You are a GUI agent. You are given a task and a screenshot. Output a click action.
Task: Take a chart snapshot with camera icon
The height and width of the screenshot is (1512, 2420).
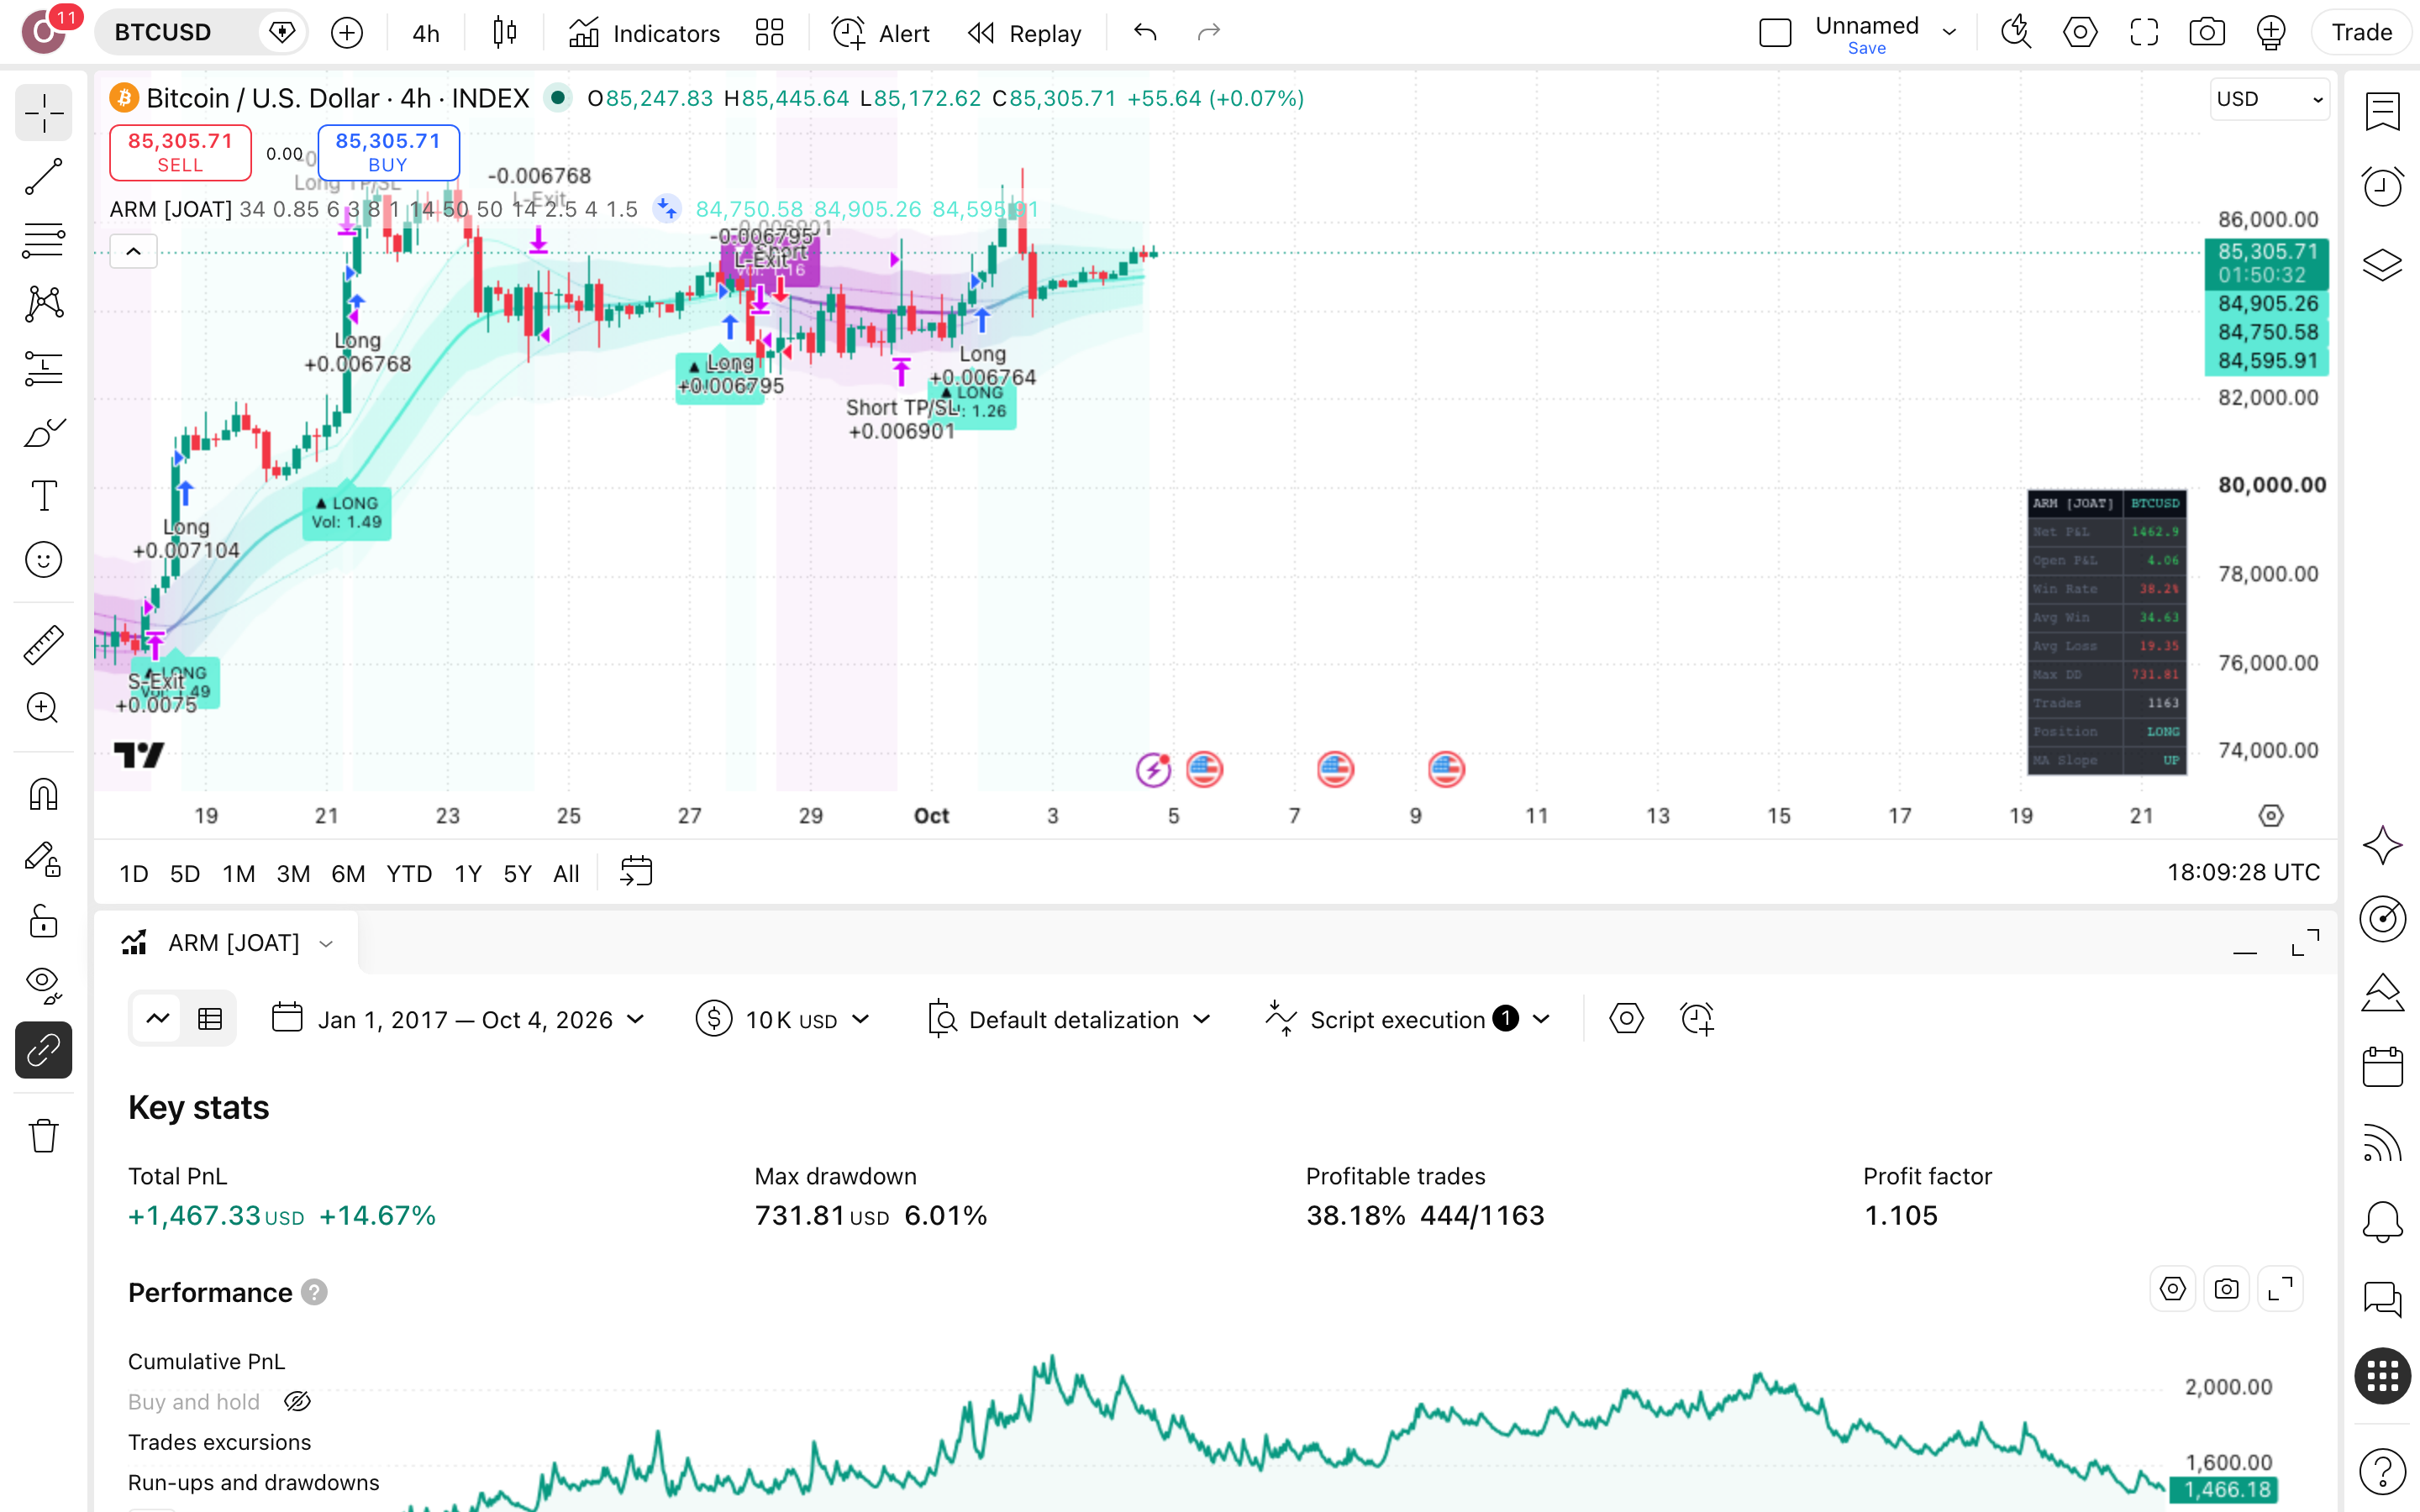(x=2207, y=33)
